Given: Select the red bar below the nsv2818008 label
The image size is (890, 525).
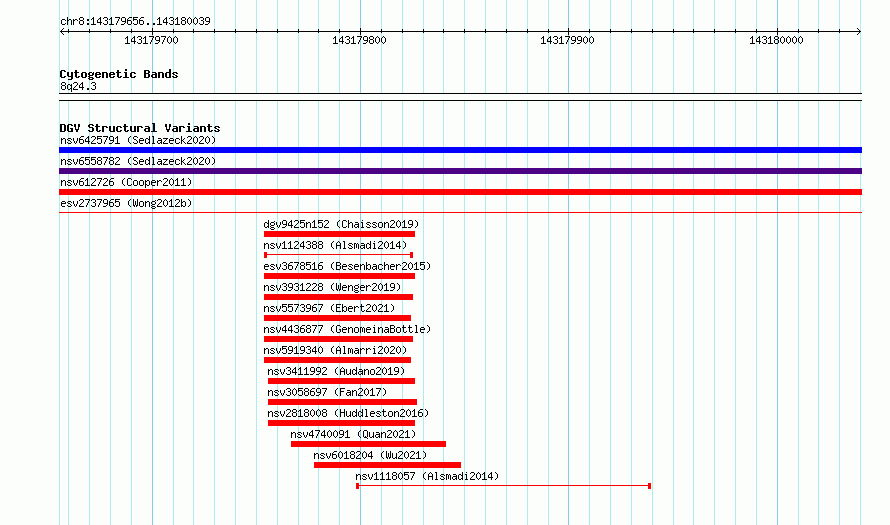Looking at the screenshot, I should [341, 423].
